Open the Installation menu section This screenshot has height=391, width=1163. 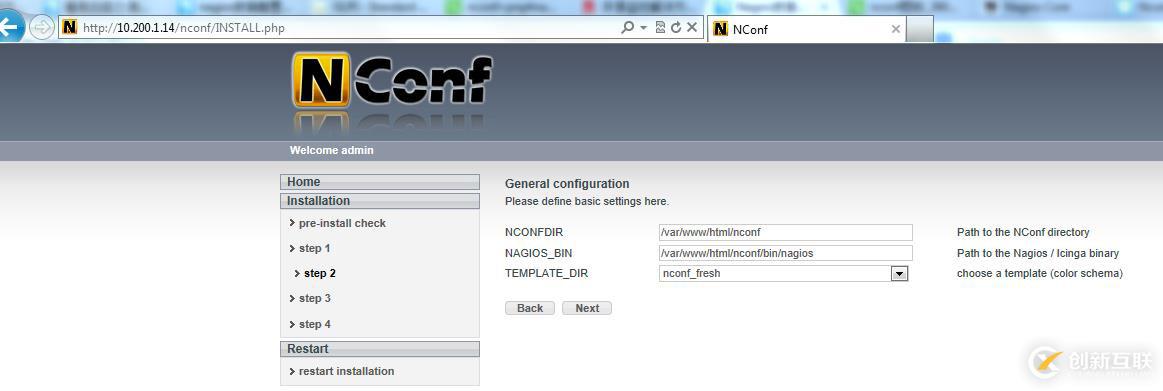[x=380, y=201]
